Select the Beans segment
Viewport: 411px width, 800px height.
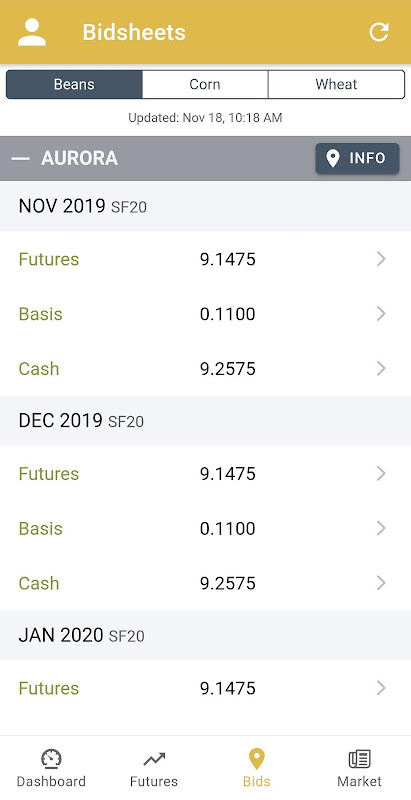74,84
